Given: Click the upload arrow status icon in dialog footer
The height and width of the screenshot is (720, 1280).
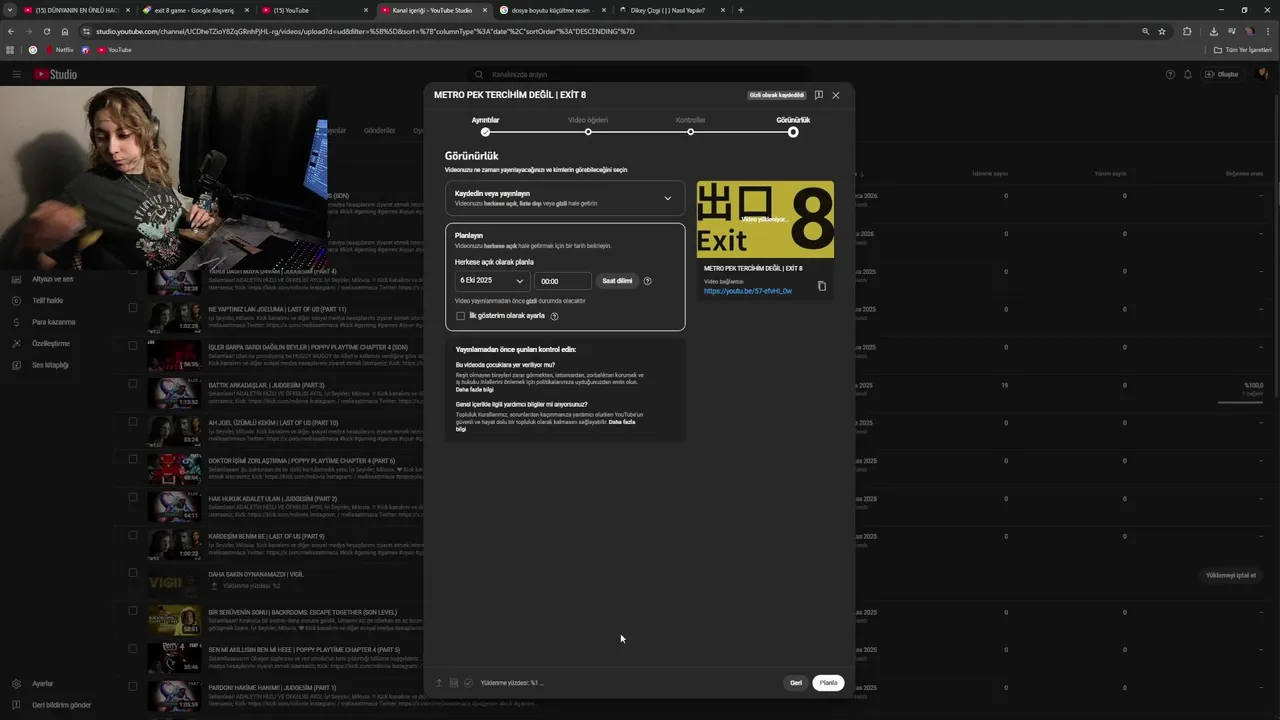Looking at the screenshot, I should coord(438,683).
